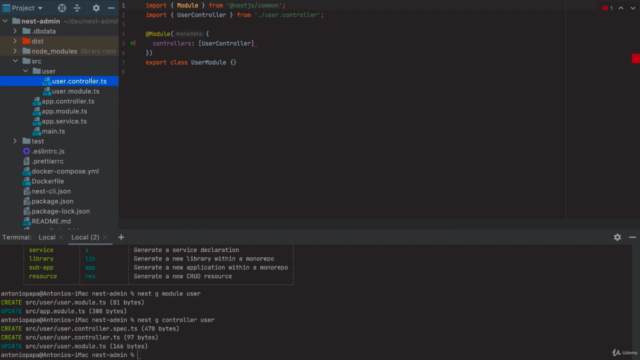Click the terminal command prompt input
Image resolution: width=640 pixels, height=360 pixels.
pyautogui.click(x=140, y=355)
